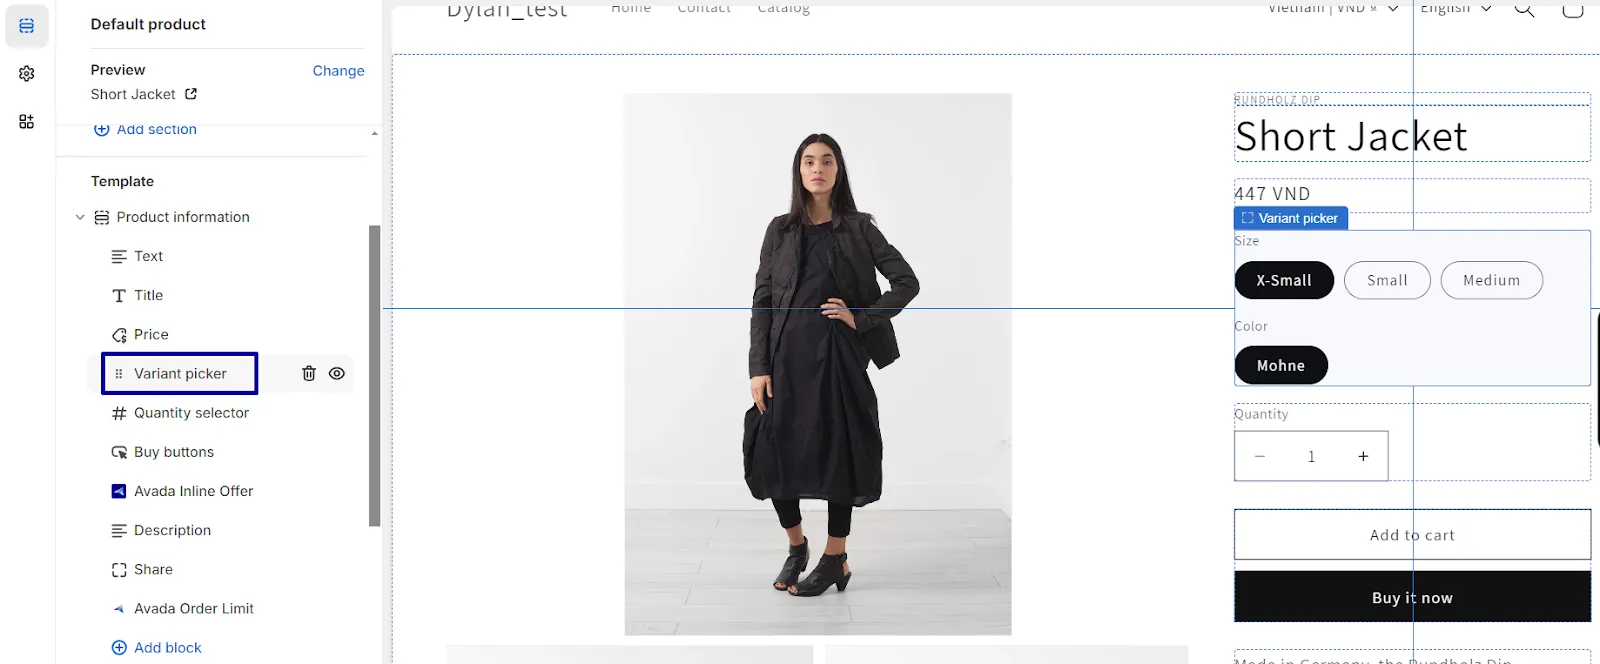
Task: Click the Add to cart button
Action: (x=1412, y=535)
